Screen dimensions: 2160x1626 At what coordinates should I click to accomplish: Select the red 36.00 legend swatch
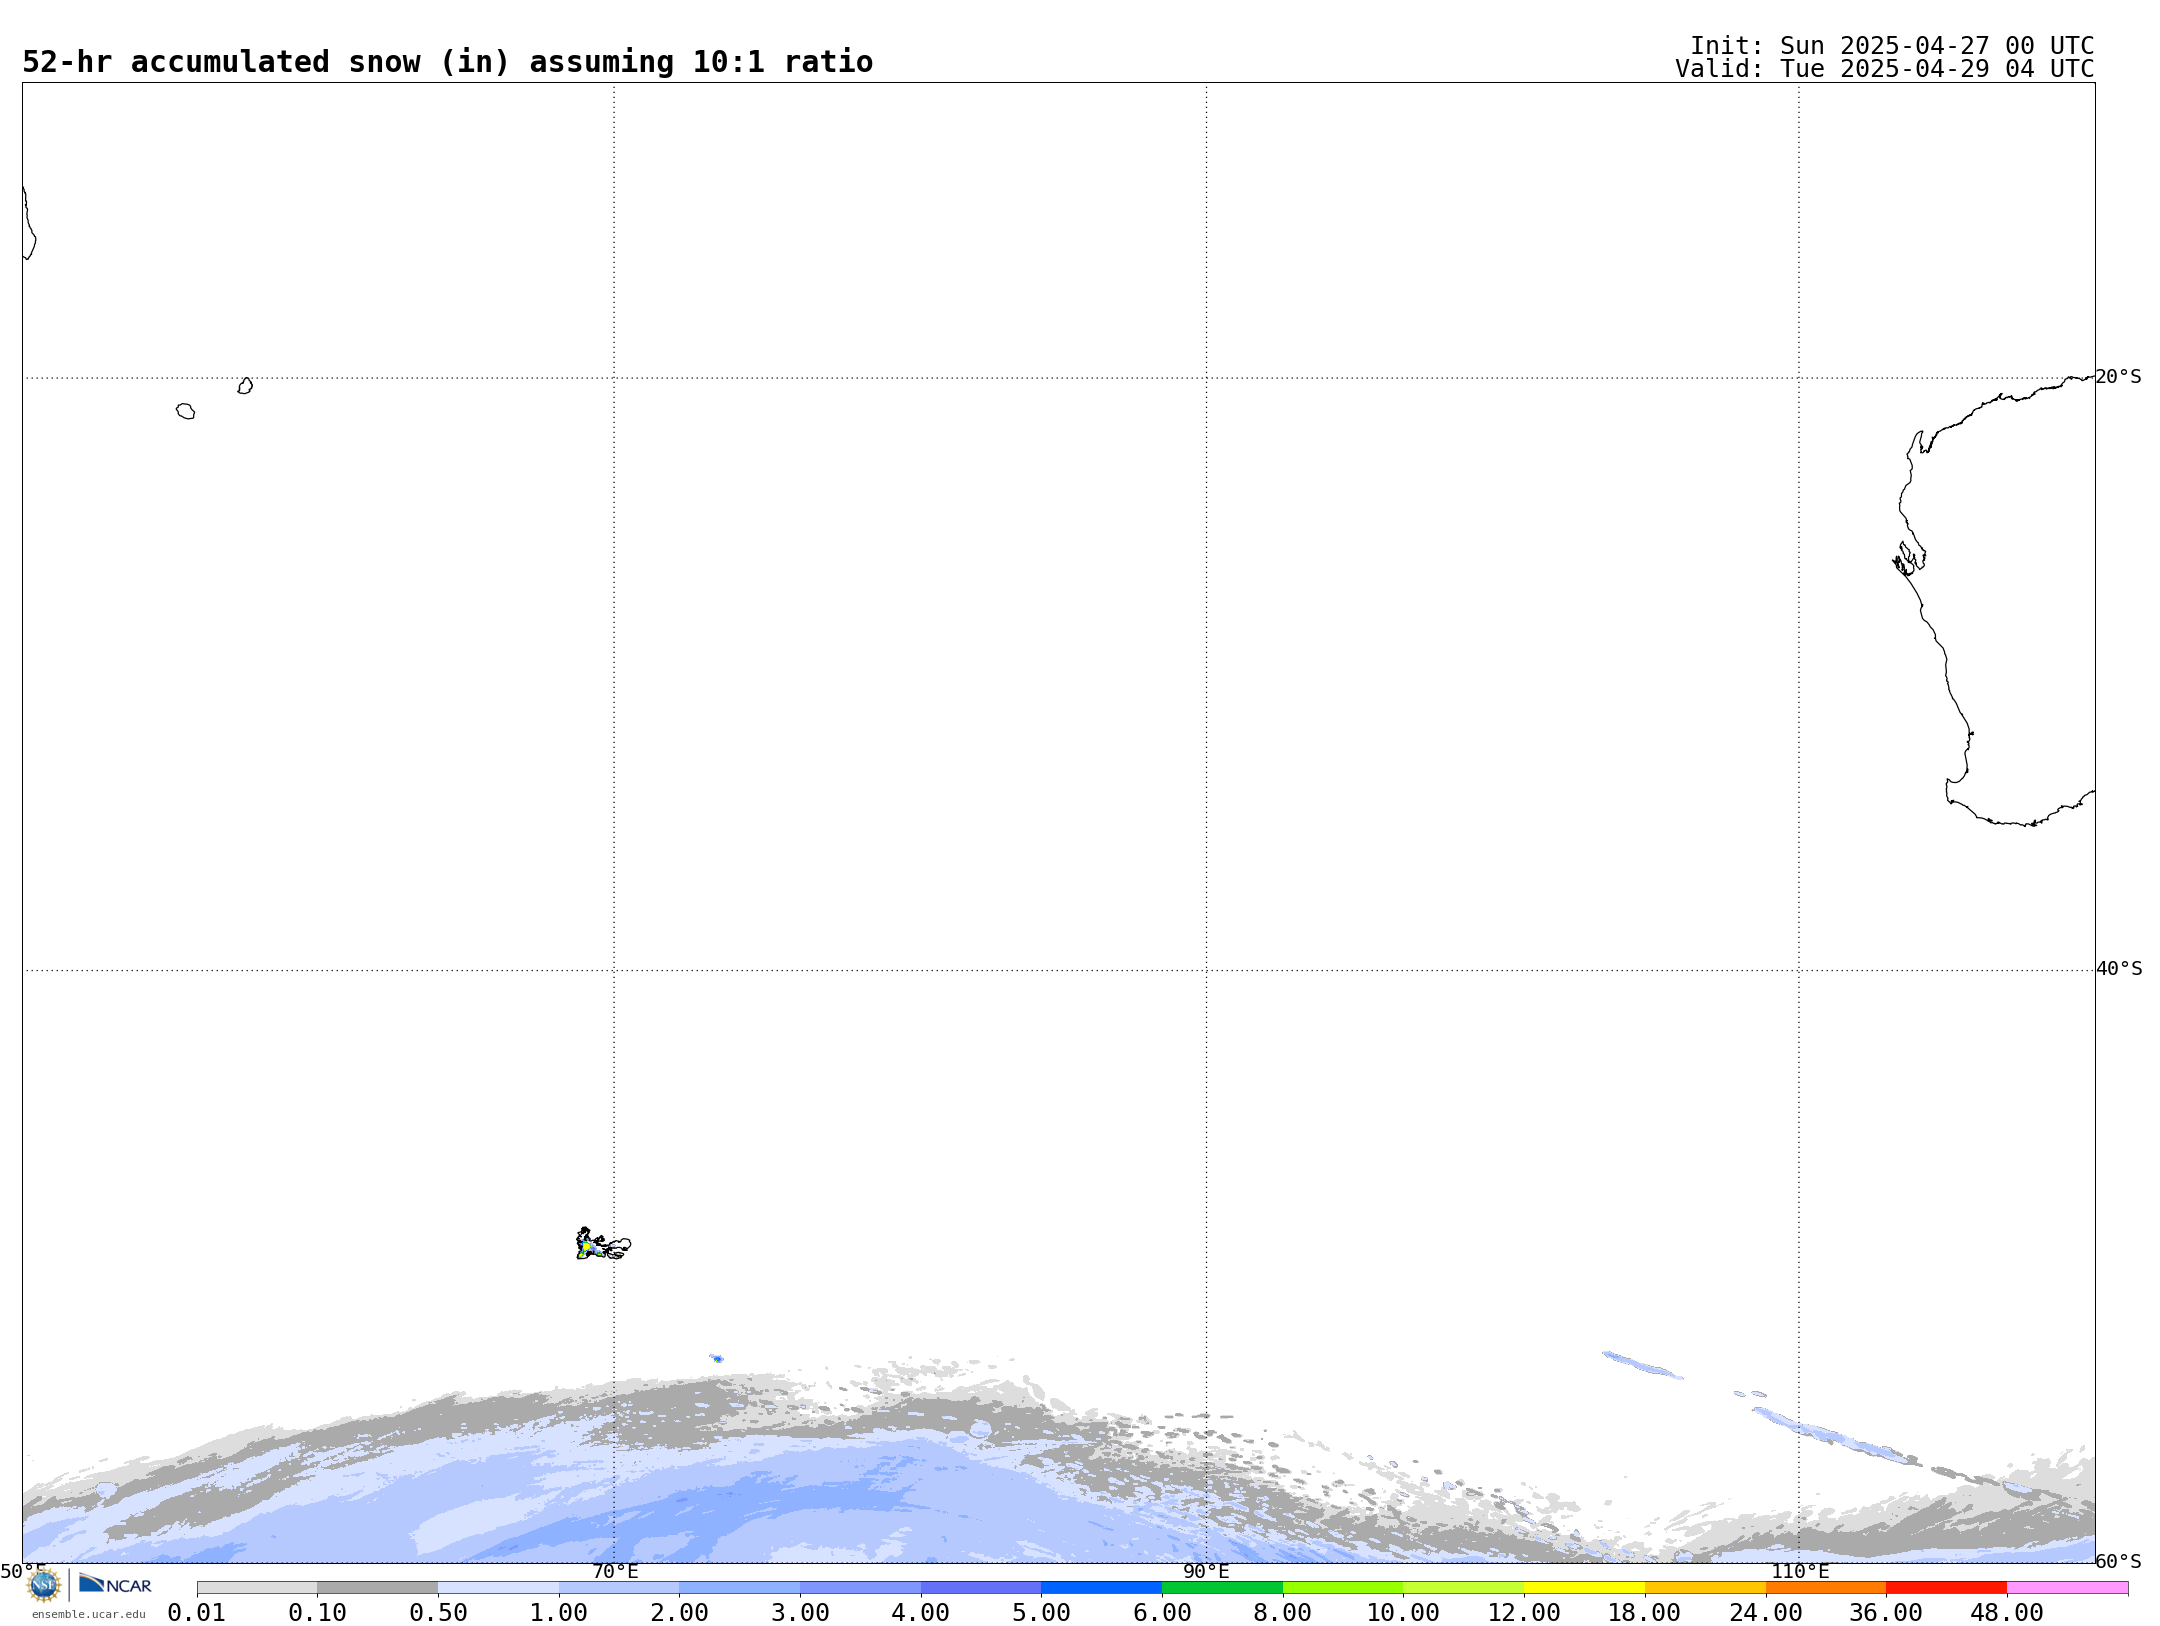(1946, 1588)
